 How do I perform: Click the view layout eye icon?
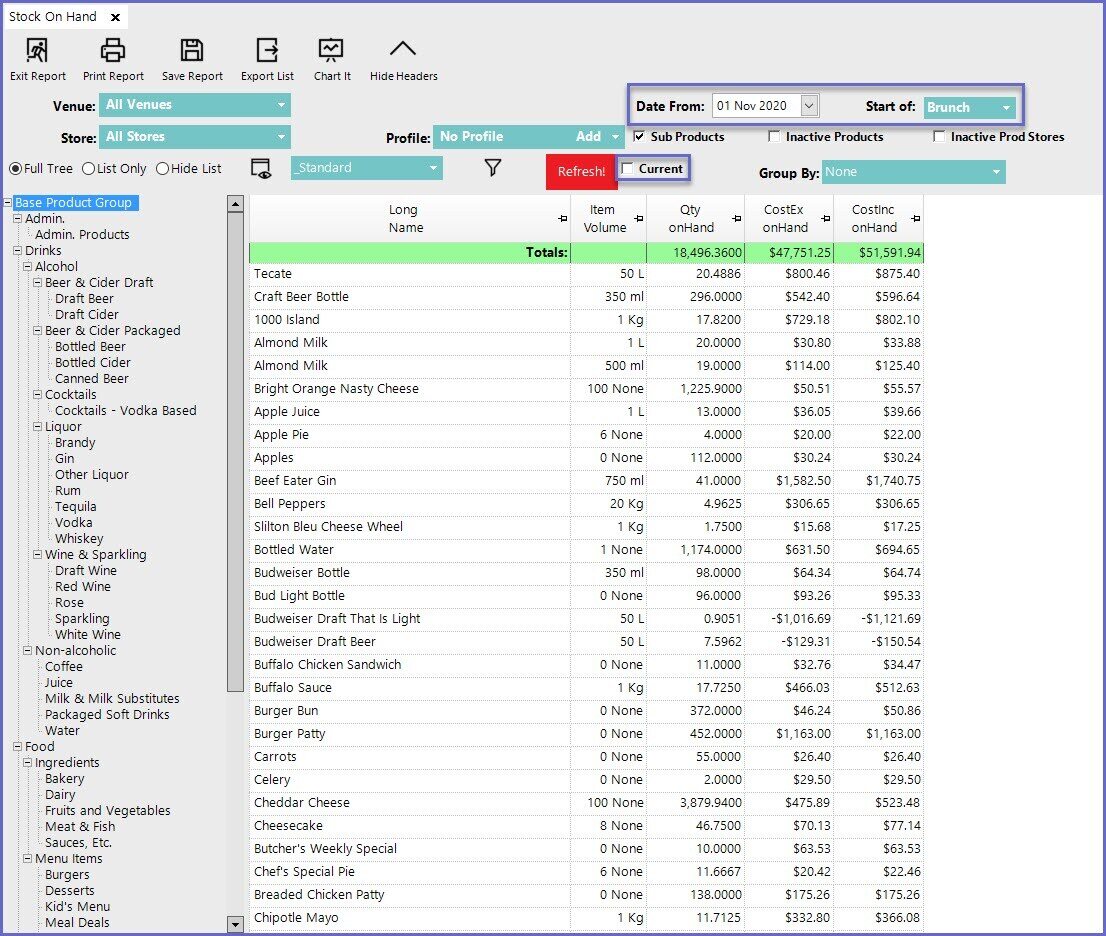pos(261,169)
